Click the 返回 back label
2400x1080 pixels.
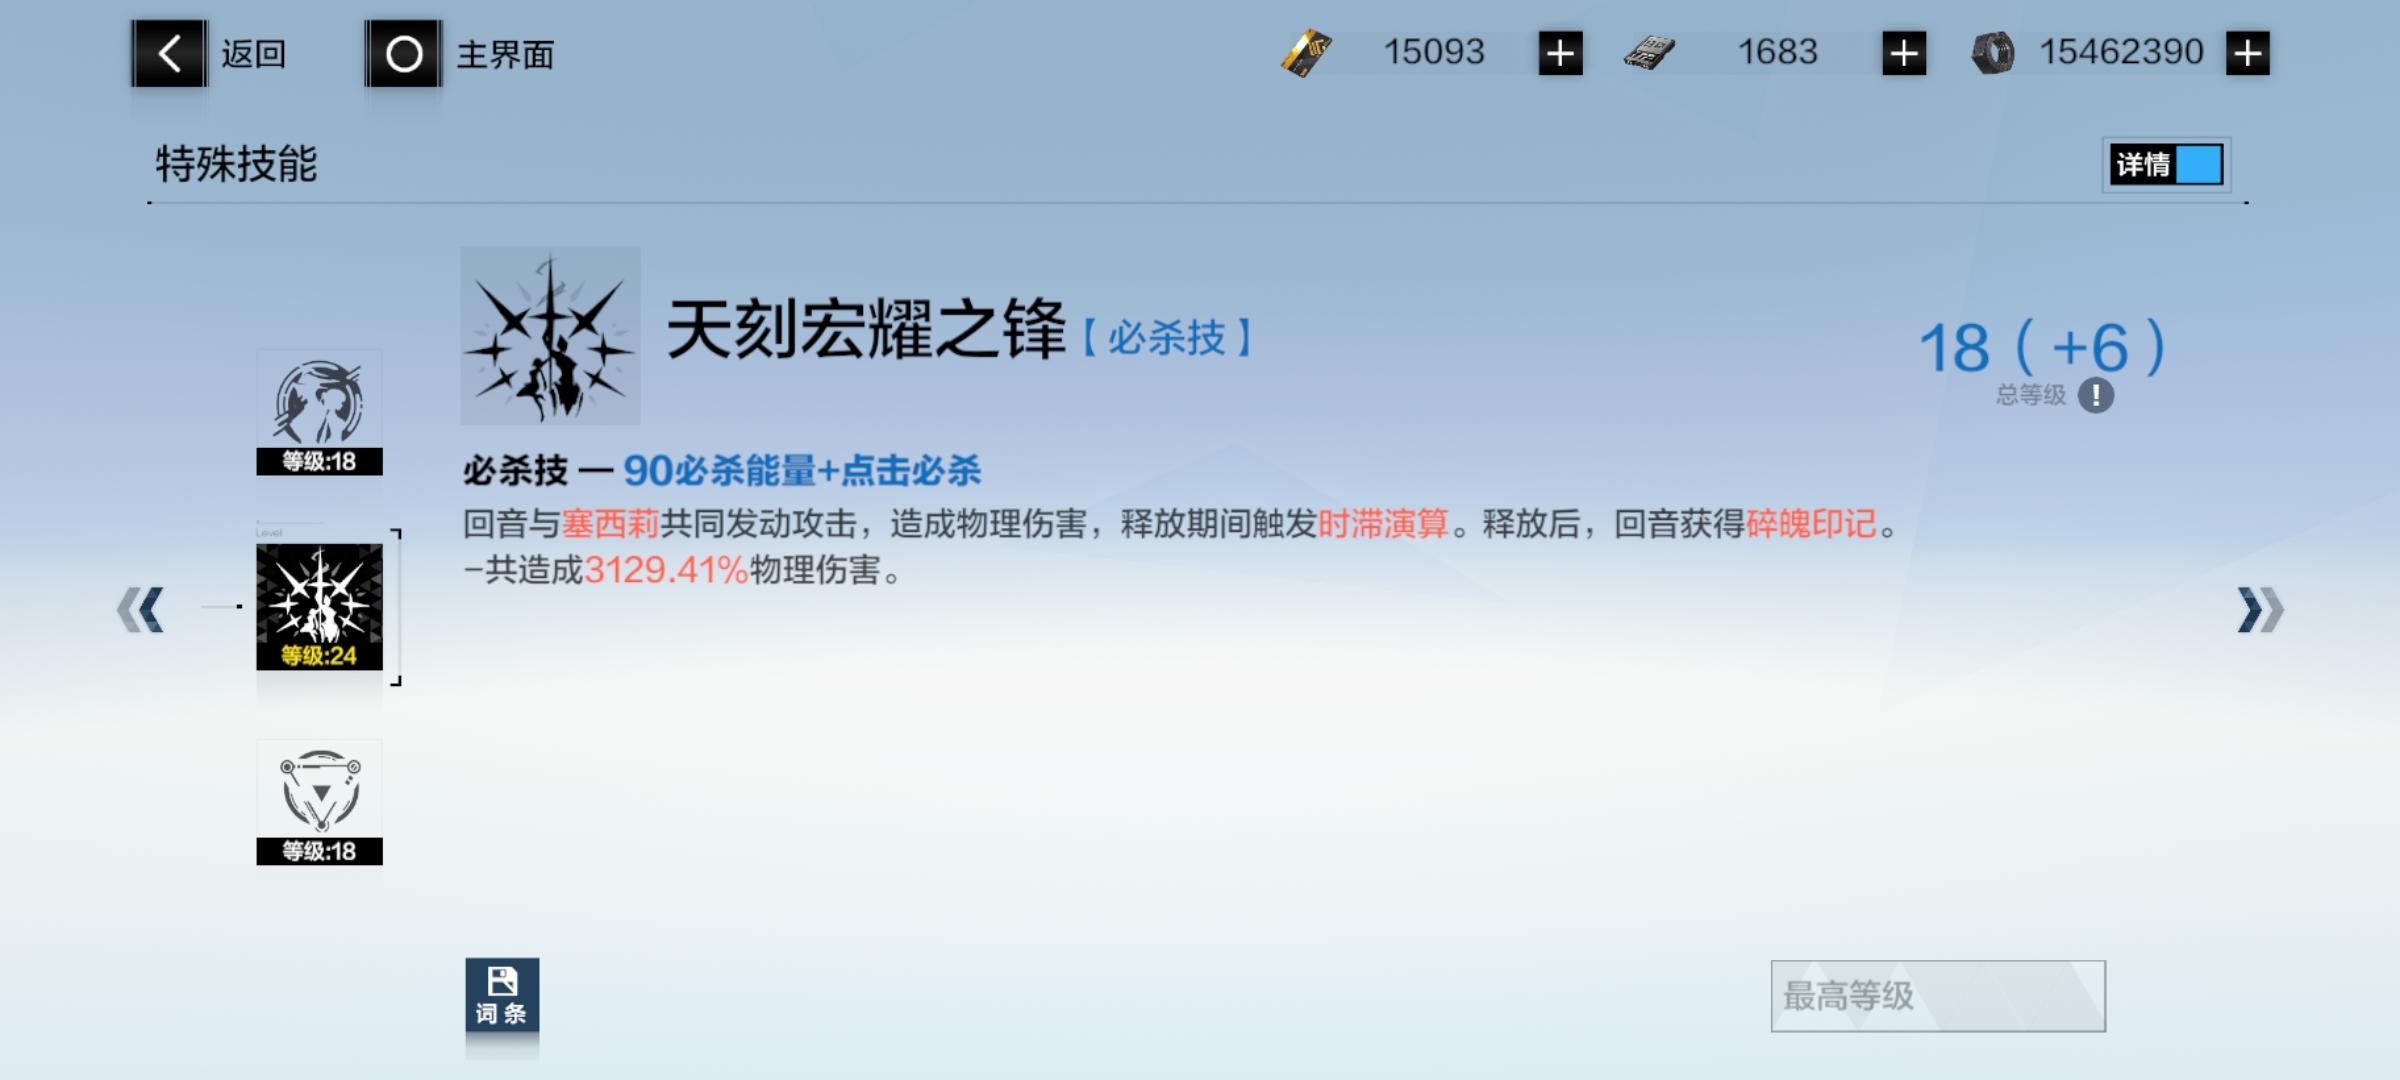[x=254, y=54]
